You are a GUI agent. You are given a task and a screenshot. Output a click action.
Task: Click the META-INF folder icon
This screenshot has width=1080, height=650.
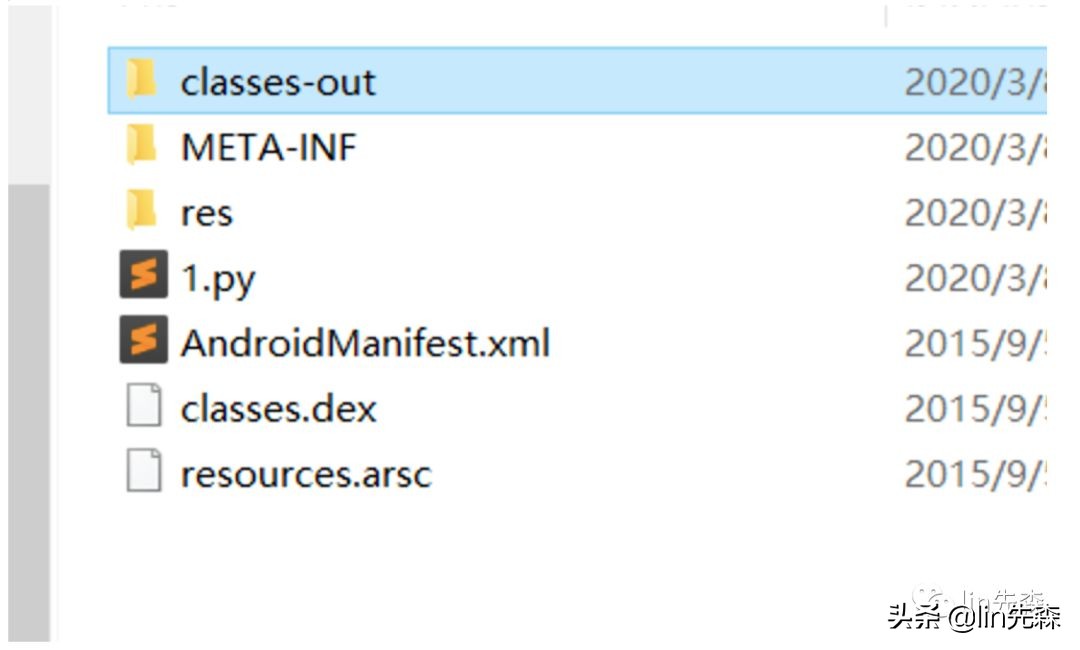[142, 147]
